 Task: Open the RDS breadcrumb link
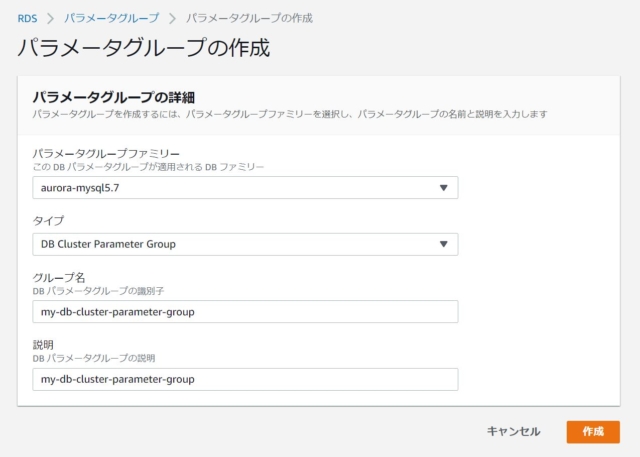click(27, 18)
